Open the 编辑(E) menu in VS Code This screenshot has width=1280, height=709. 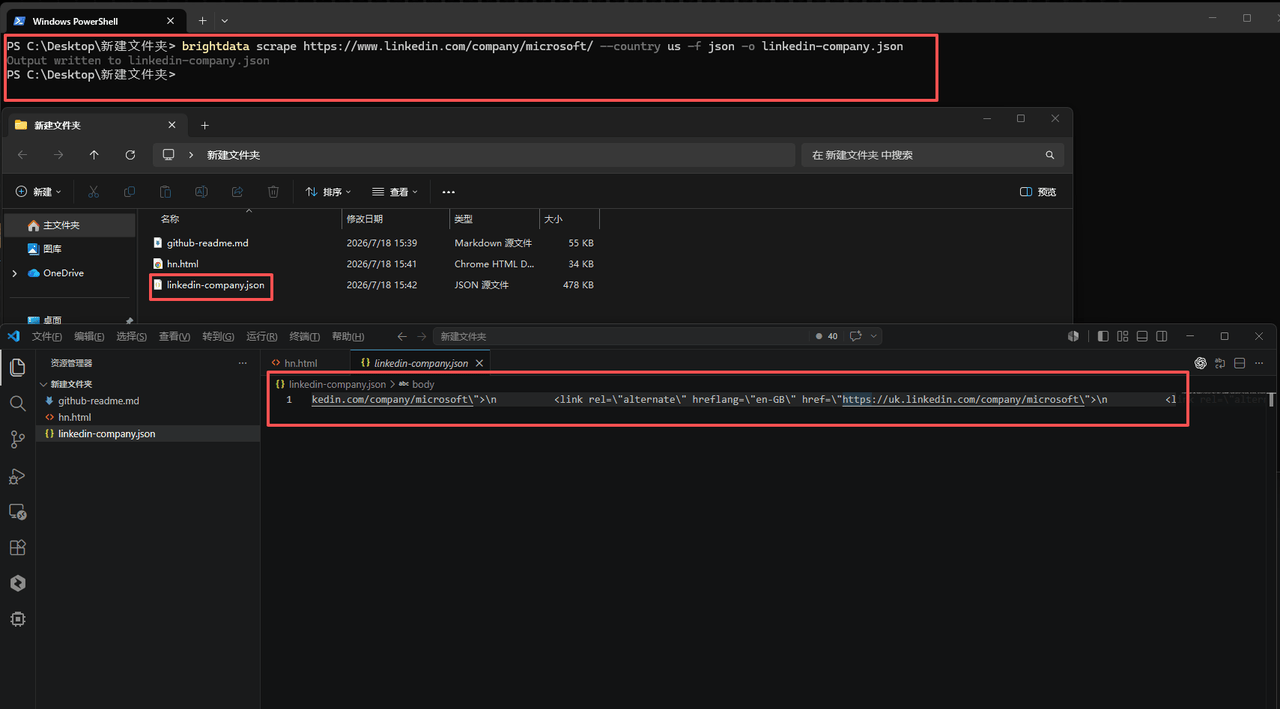pos(89,336)
